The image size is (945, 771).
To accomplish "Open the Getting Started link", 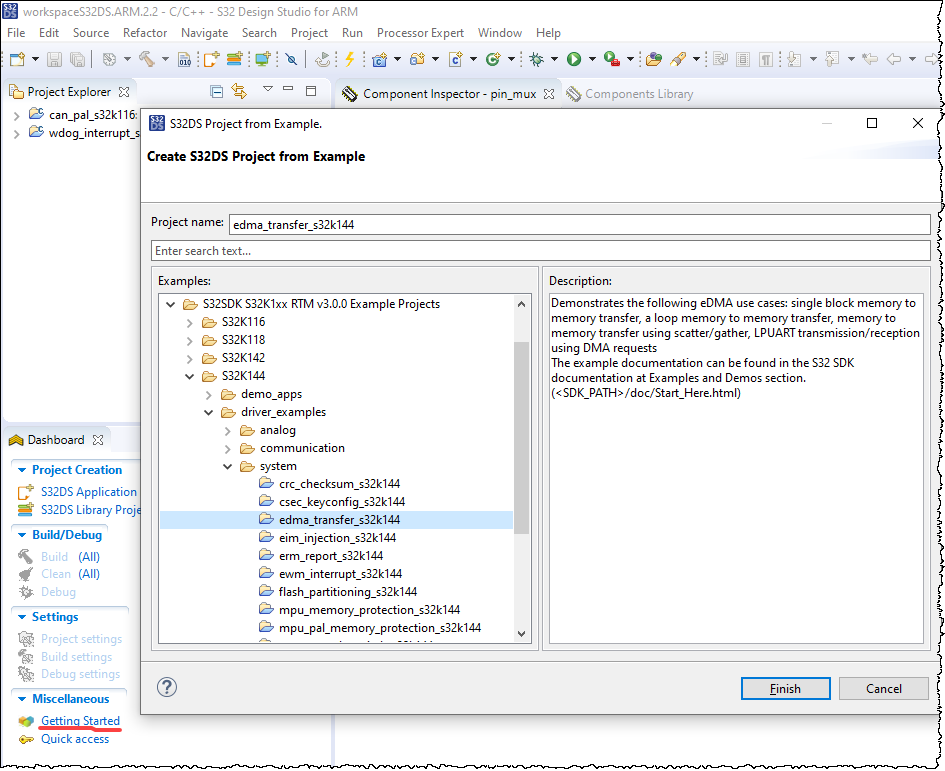I will (x=82, y=721).
